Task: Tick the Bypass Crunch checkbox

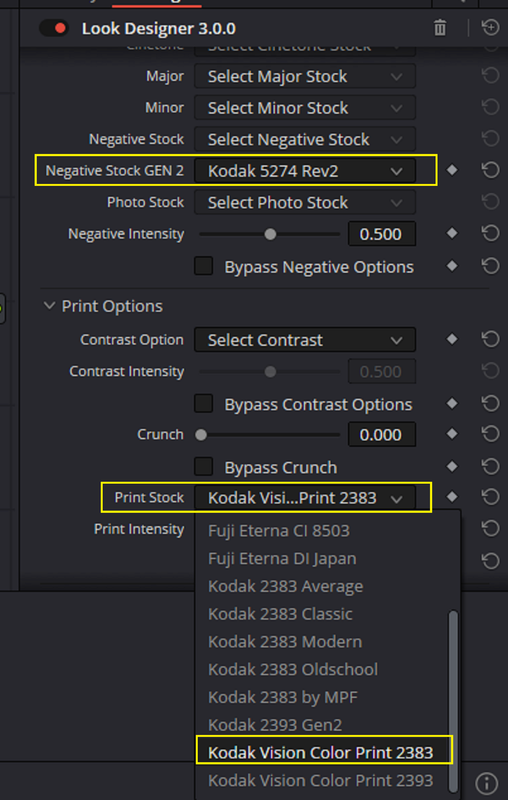Action: pyautogui.click(x=204, y=466)
